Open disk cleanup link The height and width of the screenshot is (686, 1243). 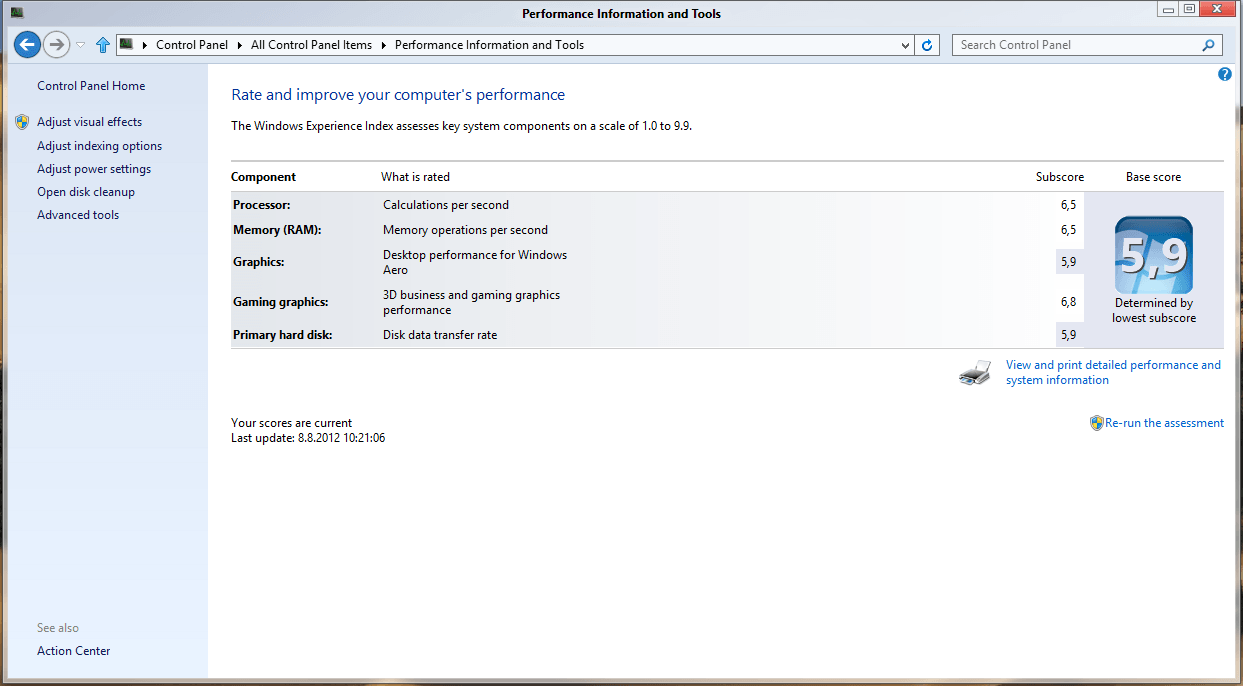[86, 192]
